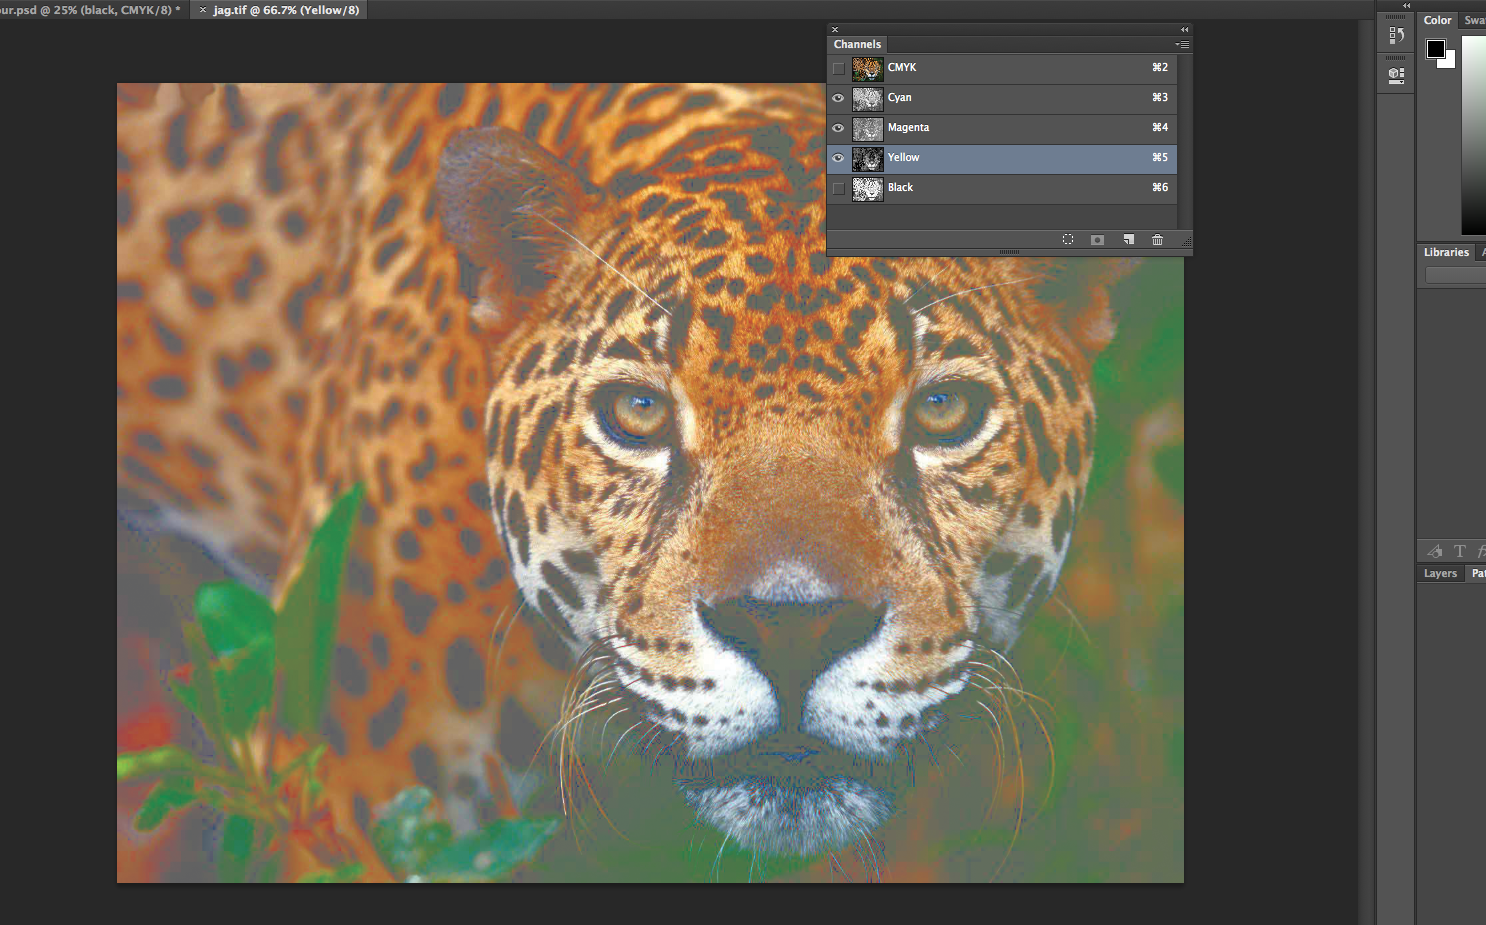Select the CMYK channel thumbnail
Image resolution: width=1486 pixels, height=925 pixels.
867,68
